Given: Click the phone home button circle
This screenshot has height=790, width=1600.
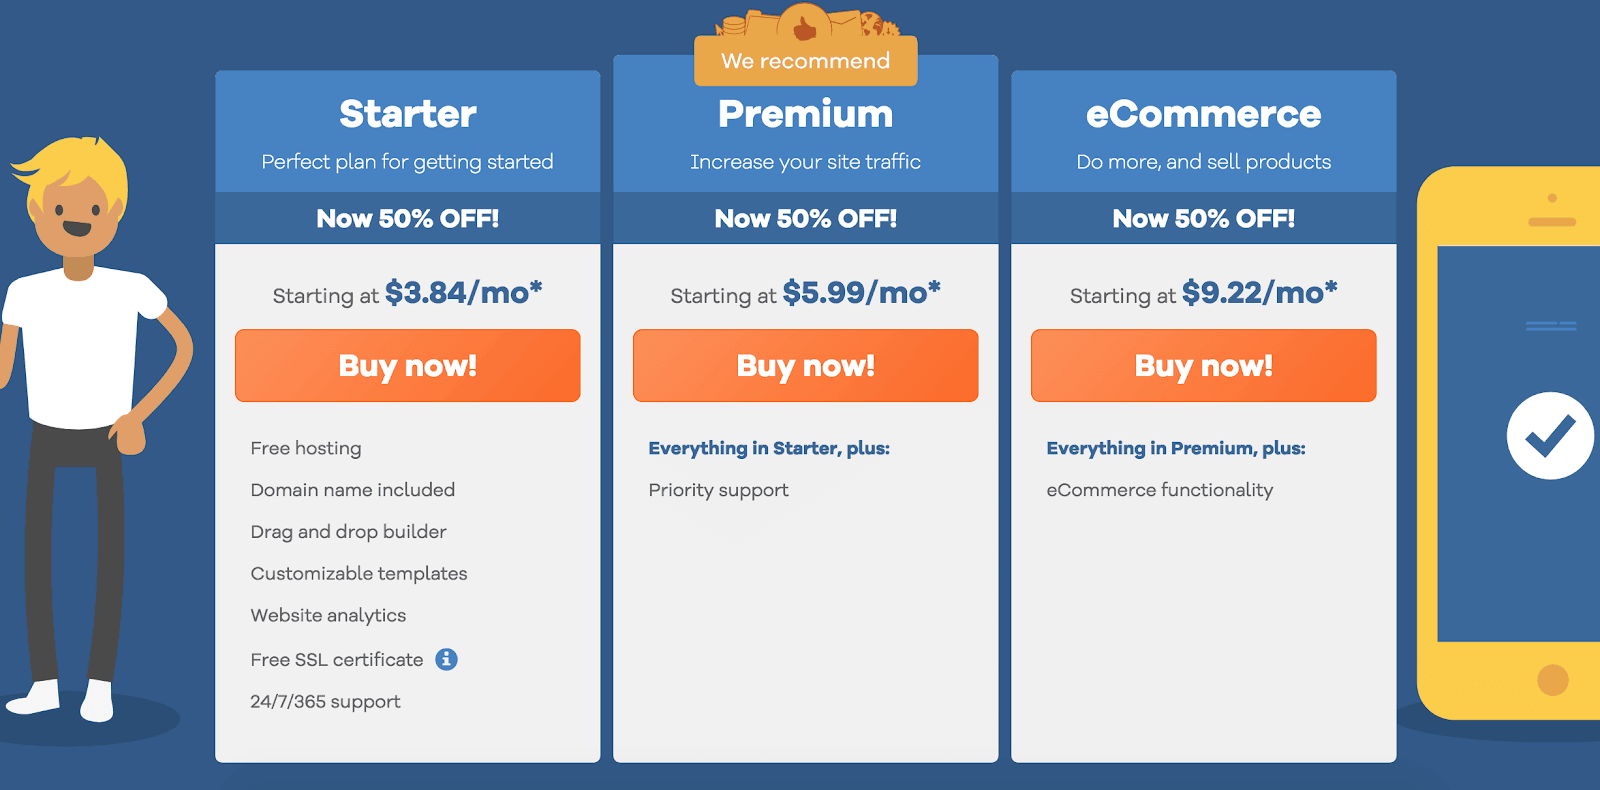Looking at the screenshot, I should [1552, 680].
